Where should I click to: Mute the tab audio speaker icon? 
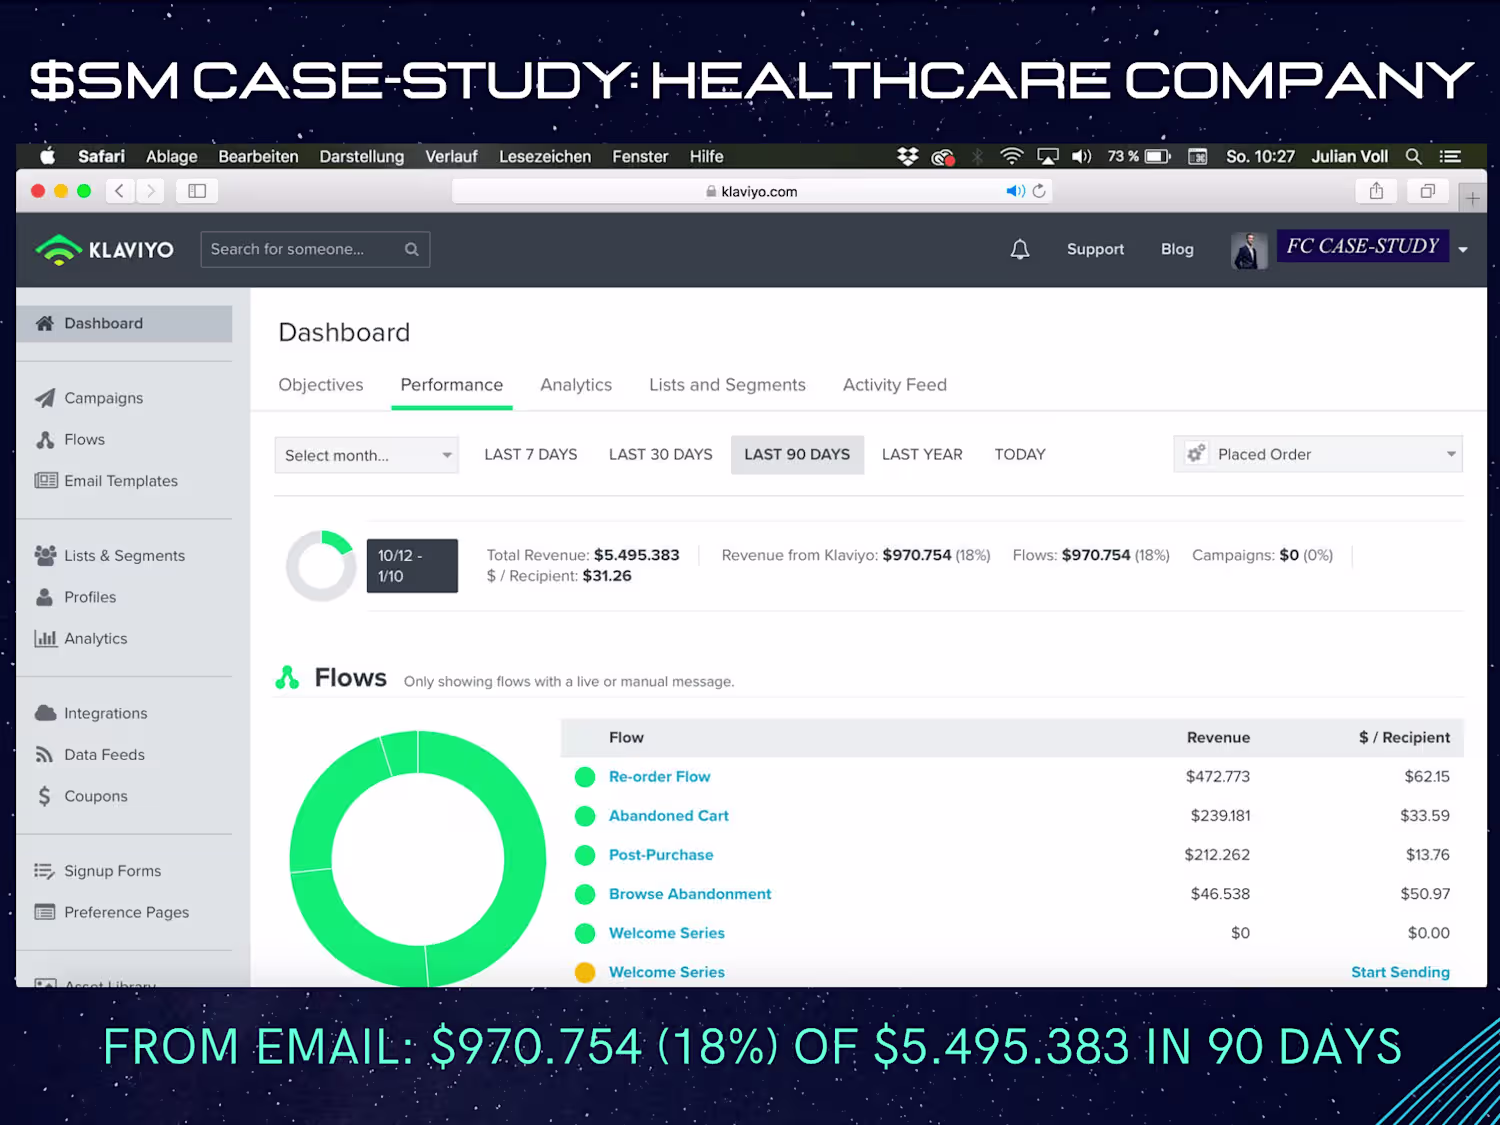coord(1015,191)
